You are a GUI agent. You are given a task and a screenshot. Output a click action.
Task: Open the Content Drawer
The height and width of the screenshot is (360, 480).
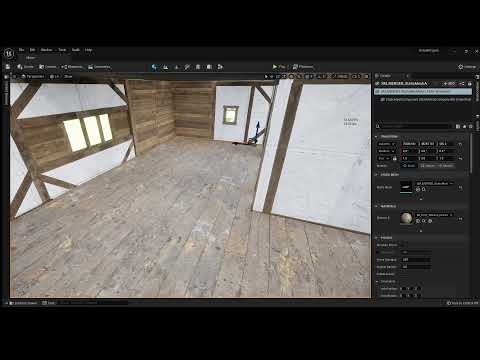point(23,303)
